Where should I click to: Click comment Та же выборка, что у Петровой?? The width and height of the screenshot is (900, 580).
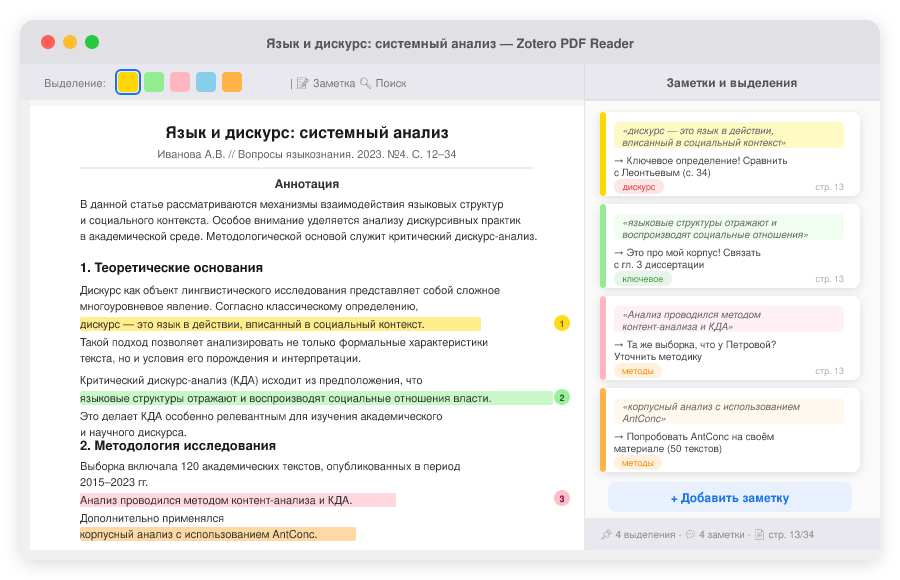point(695,350)
